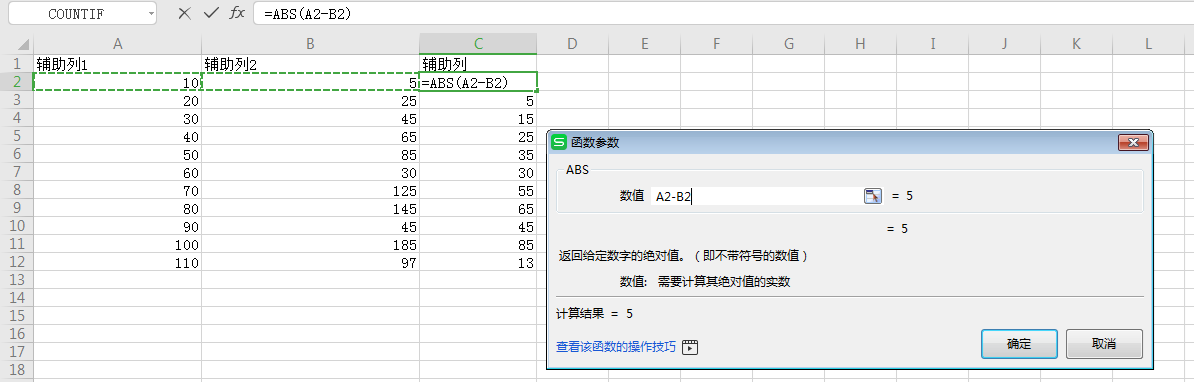Viewport: 1194px width, 382px height.
Task: Click cell B8 with value 125
Action: pyautogui.click(x=311, y=190)
